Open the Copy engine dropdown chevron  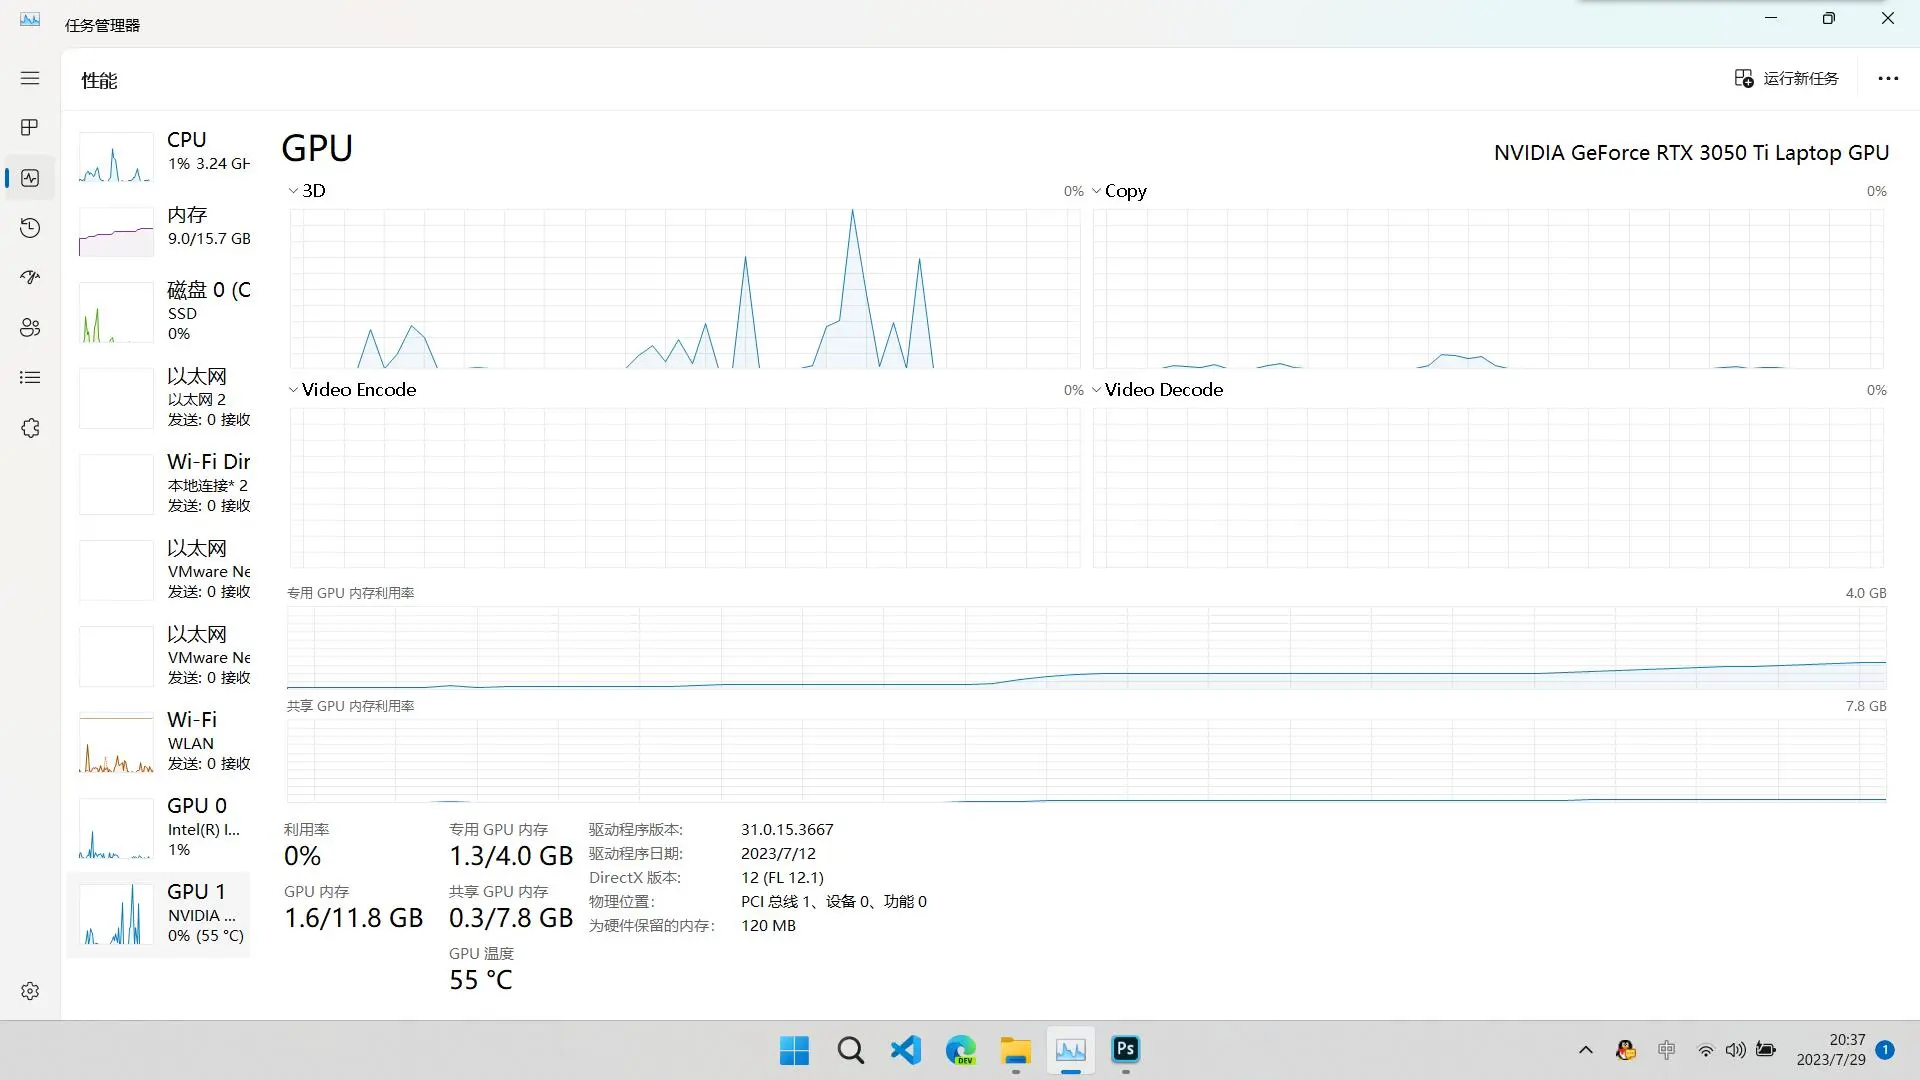[1096, 191]
